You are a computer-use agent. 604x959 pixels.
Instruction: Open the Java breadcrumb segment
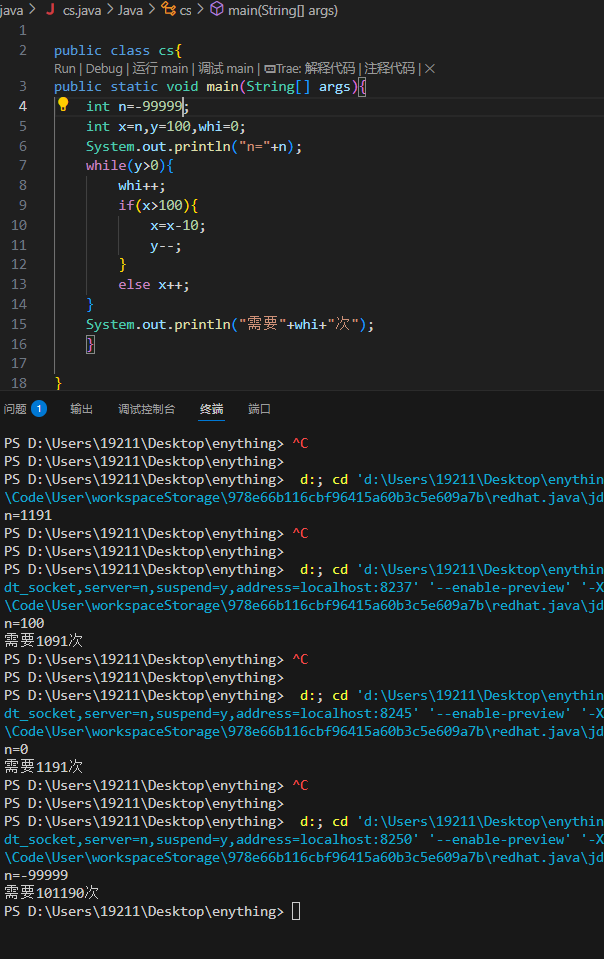130,10
